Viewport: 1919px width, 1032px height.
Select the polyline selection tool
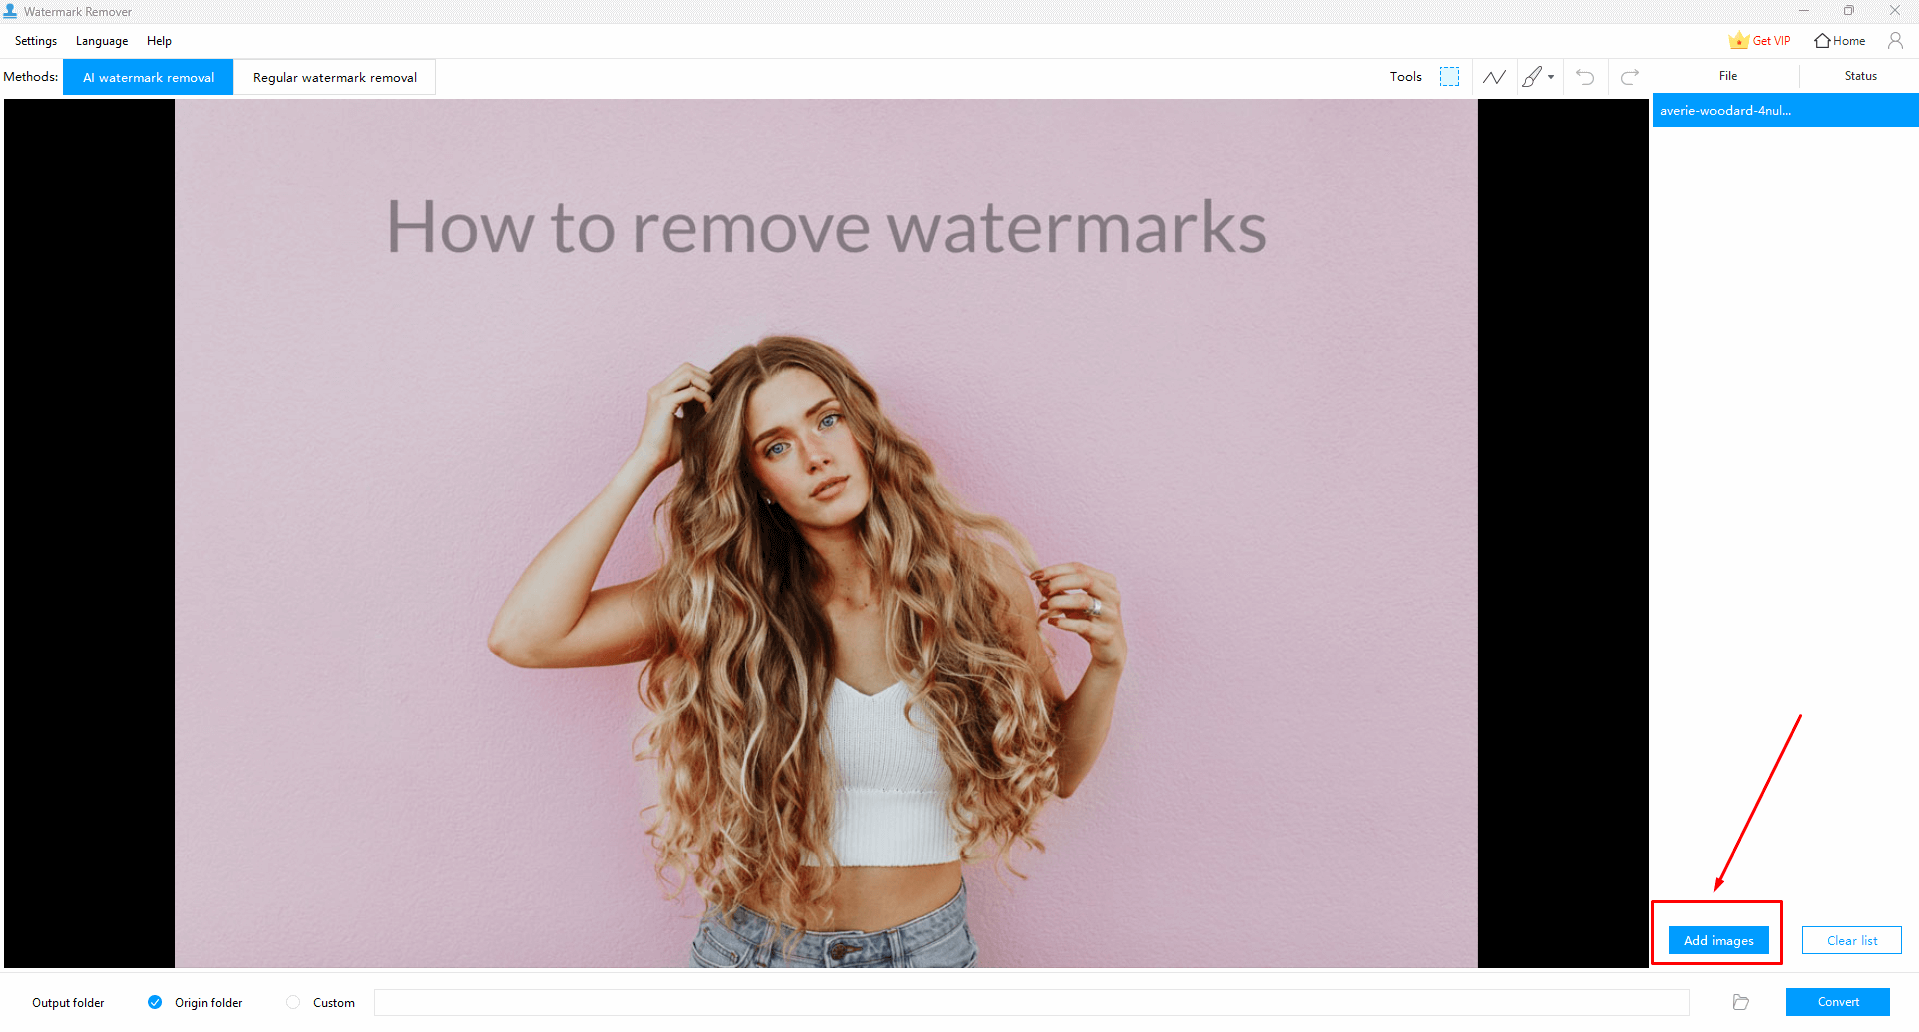coord(1494,77)
